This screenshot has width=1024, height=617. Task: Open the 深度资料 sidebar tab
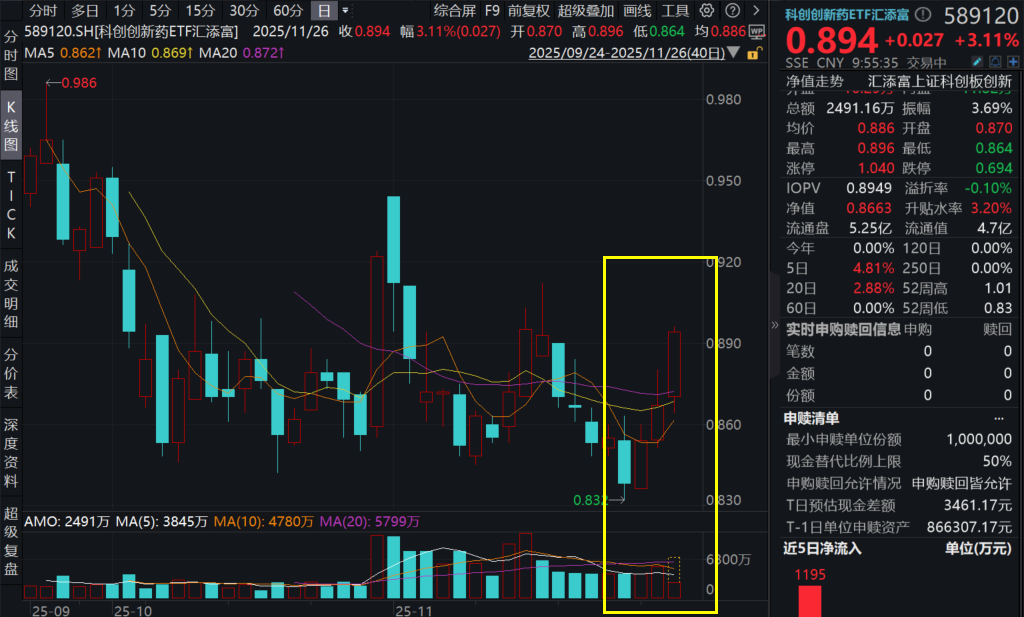click(10, 452)
